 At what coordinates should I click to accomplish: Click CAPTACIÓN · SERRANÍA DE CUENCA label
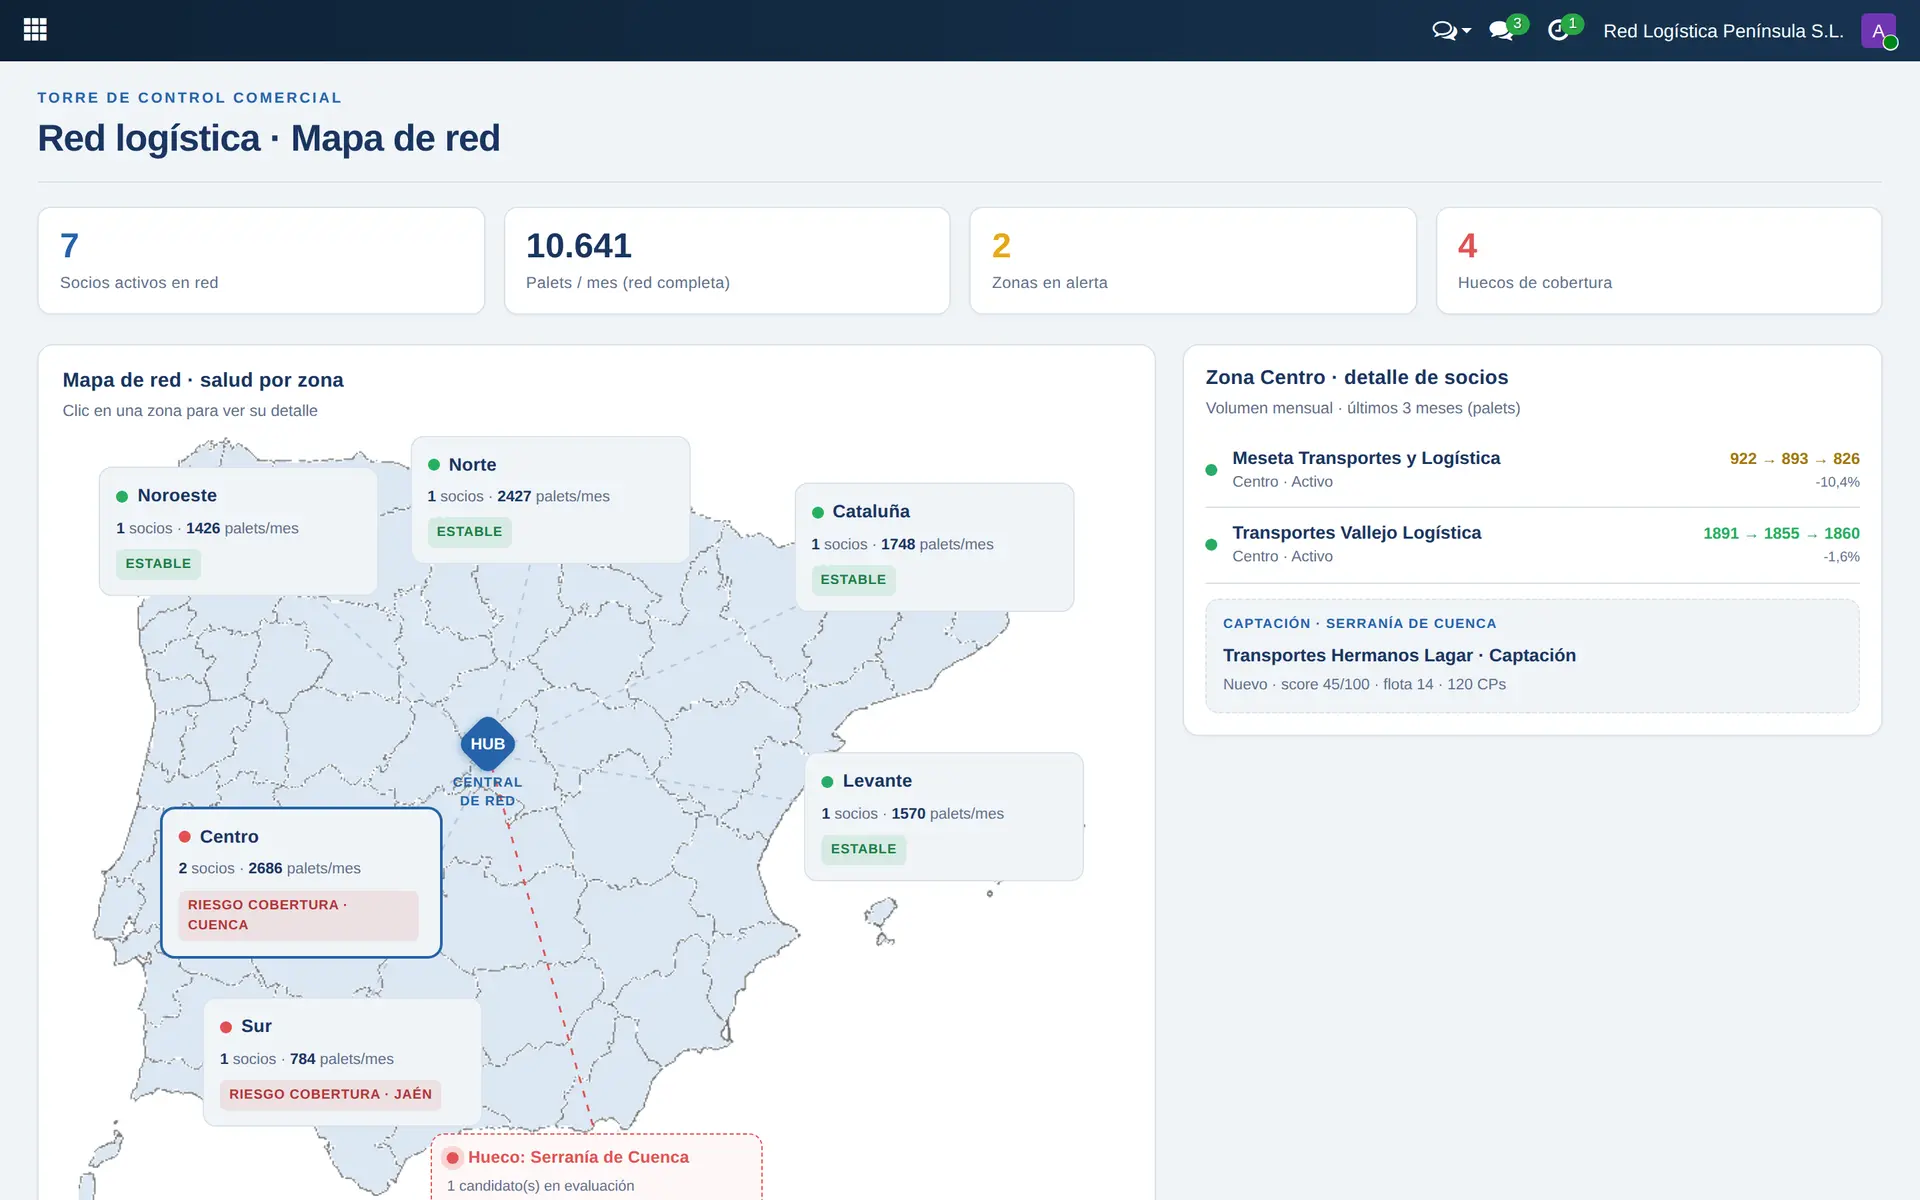click(x=1359, y=623)
